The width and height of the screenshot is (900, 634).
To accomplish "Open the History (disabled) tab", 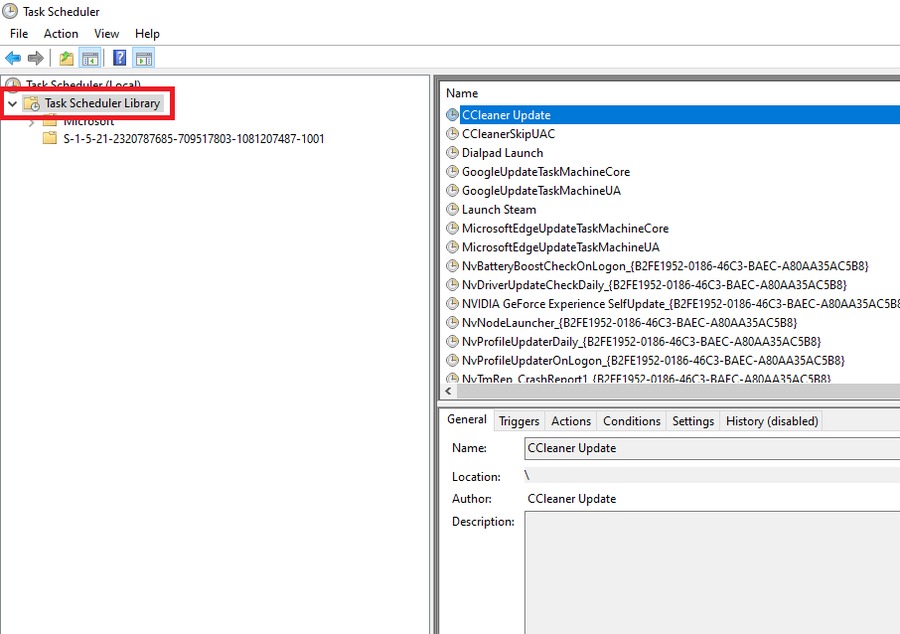I will [771, 421].
